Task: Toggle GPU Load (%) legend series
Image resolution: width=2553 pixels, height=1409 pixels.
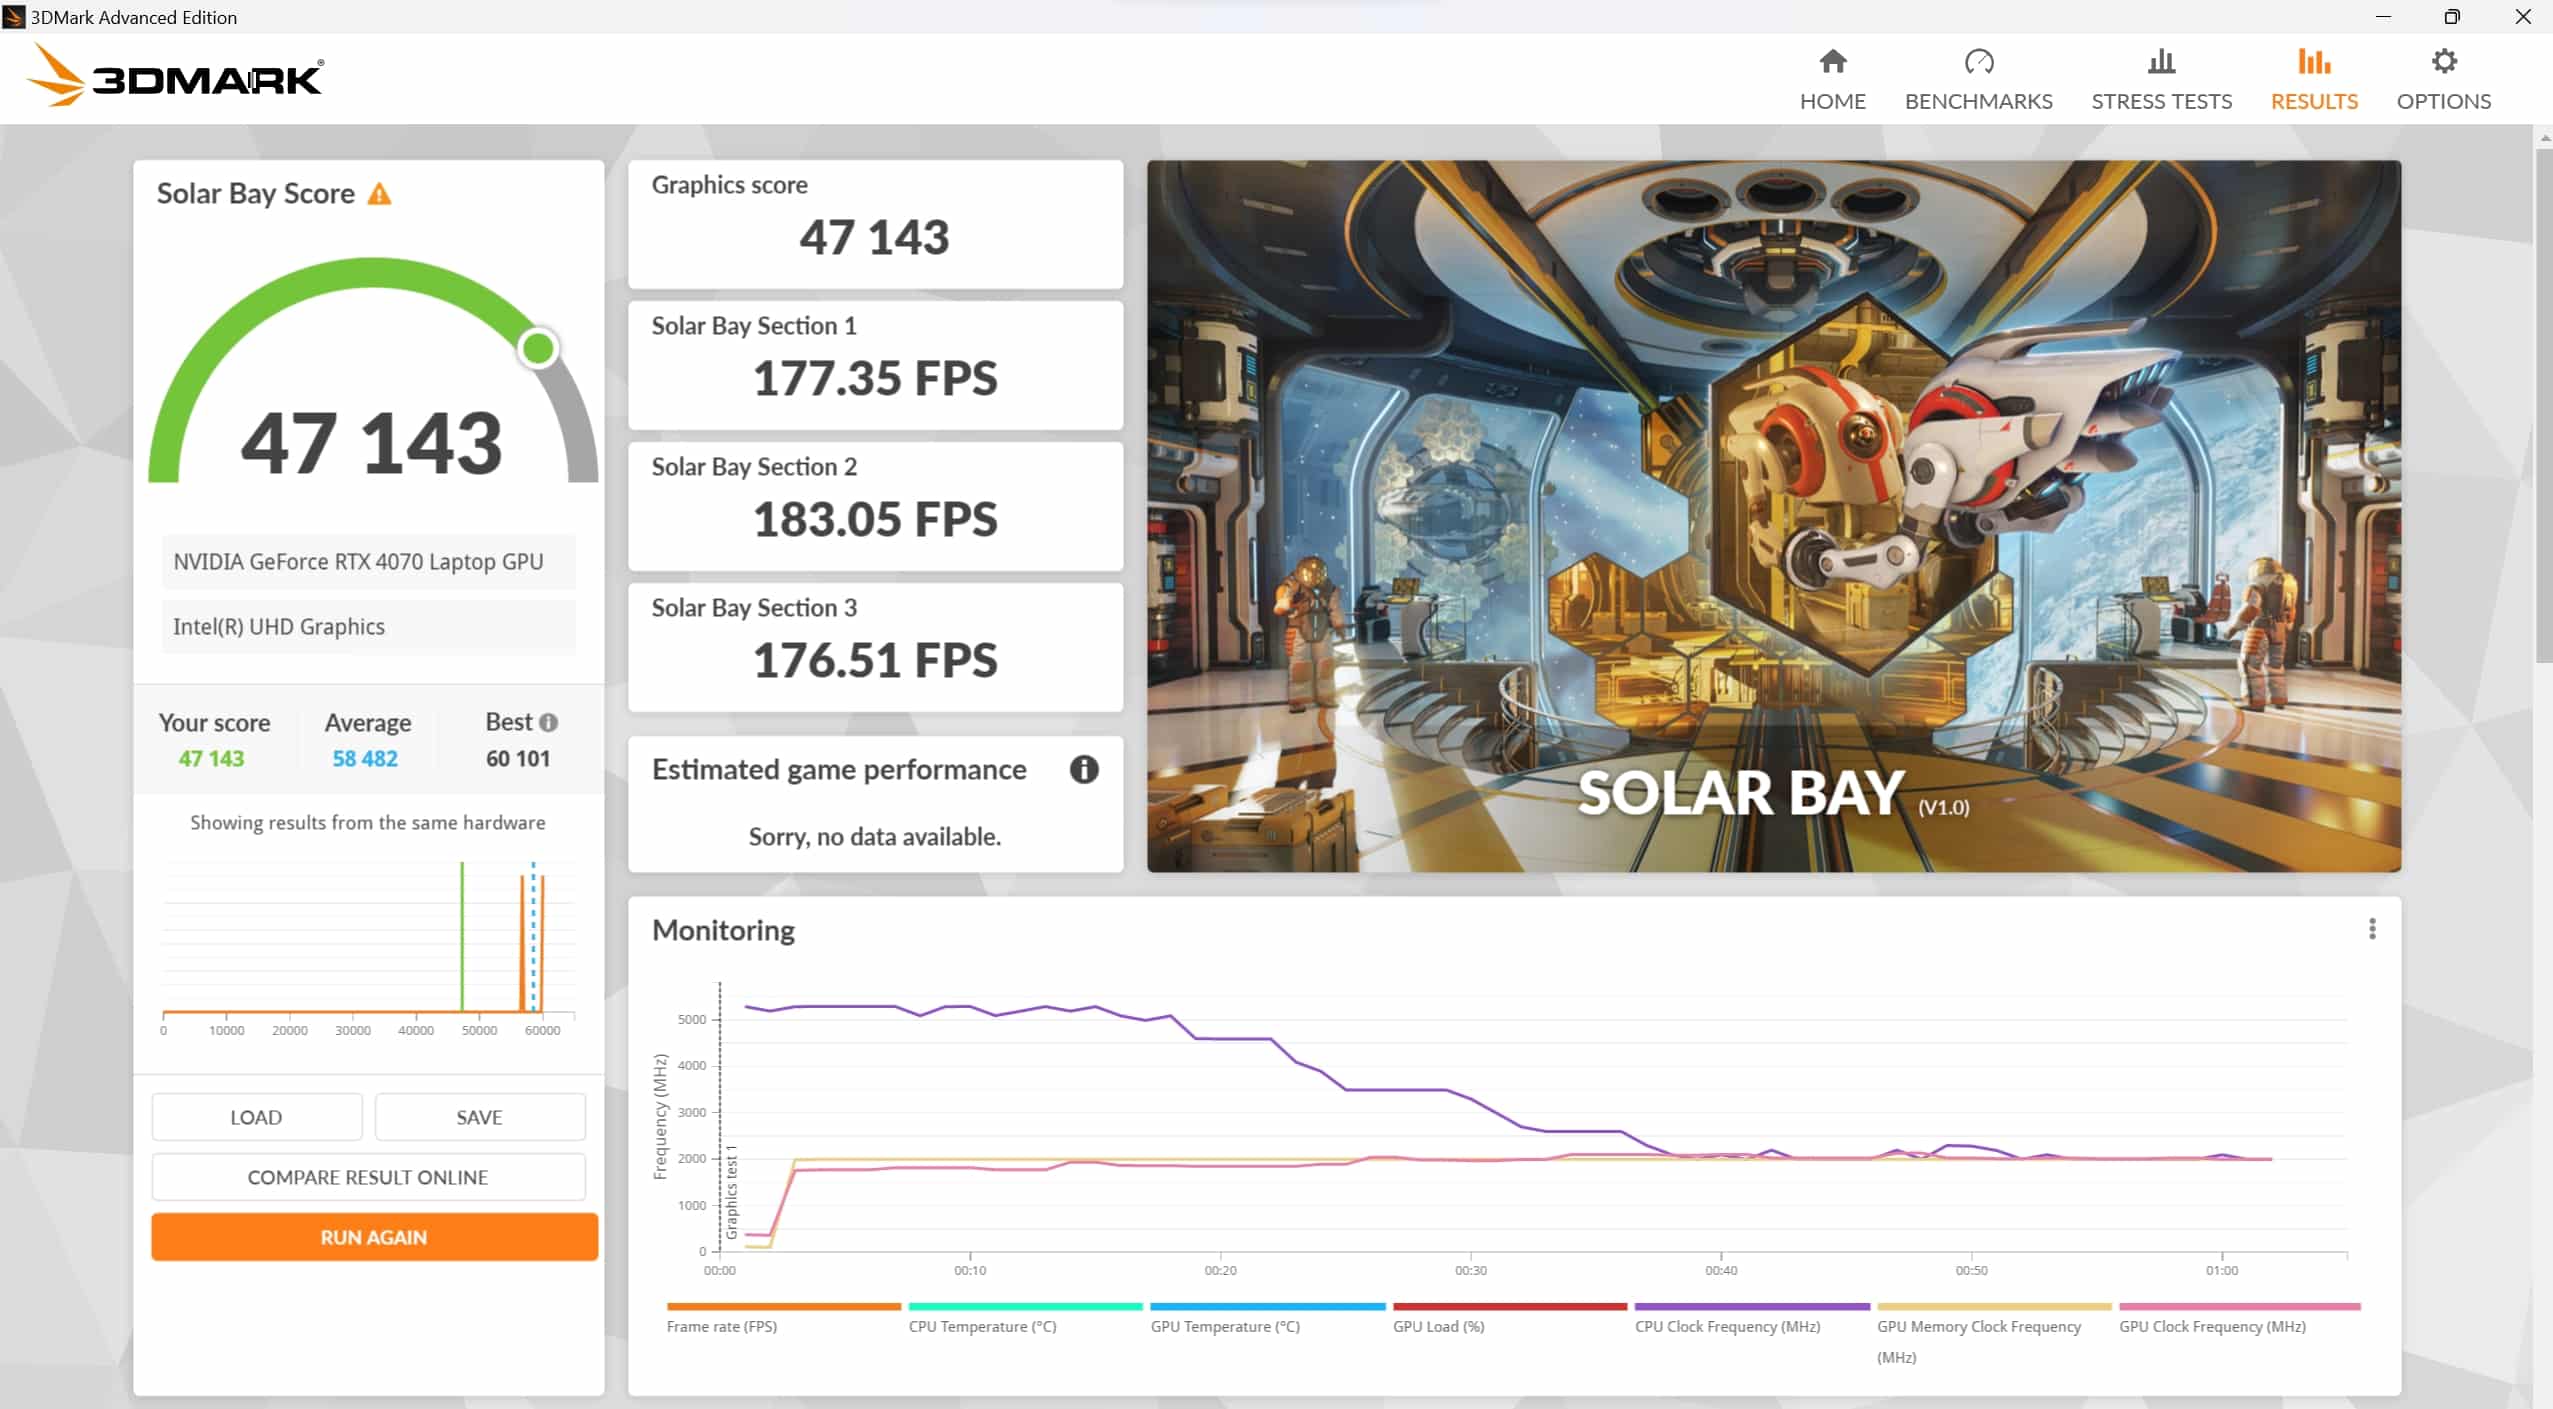Action: point(1438,1326)
